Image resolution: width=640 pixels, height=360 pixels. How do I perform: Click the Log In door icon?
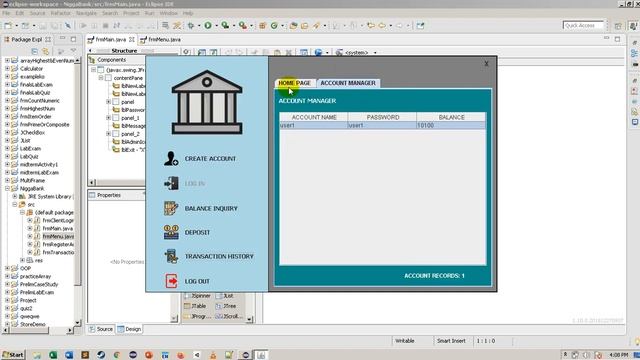point(171,183)
